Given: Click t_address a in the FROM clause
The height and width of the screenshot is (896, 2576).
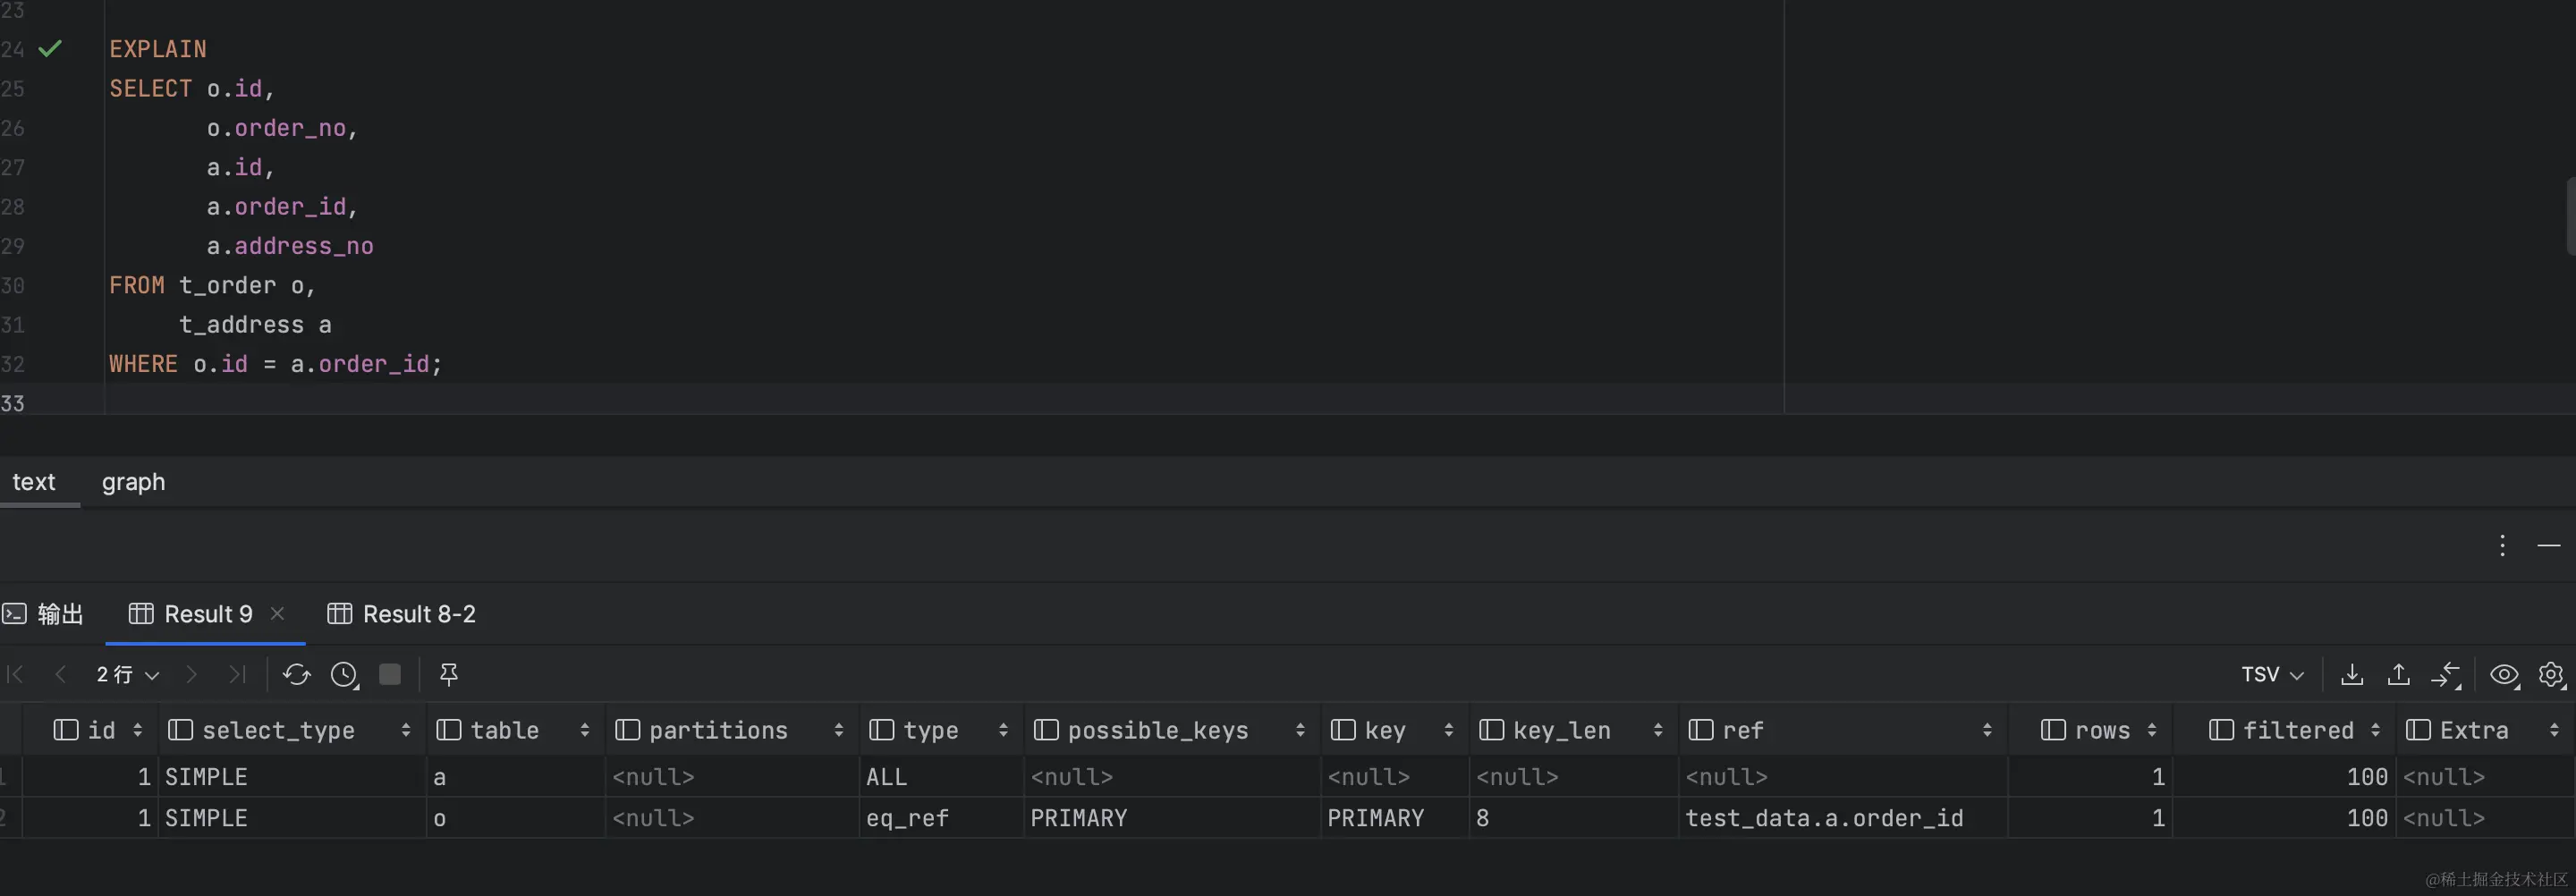Looking at the screenshot, I should pyautogui.click(x=255, y=325).
